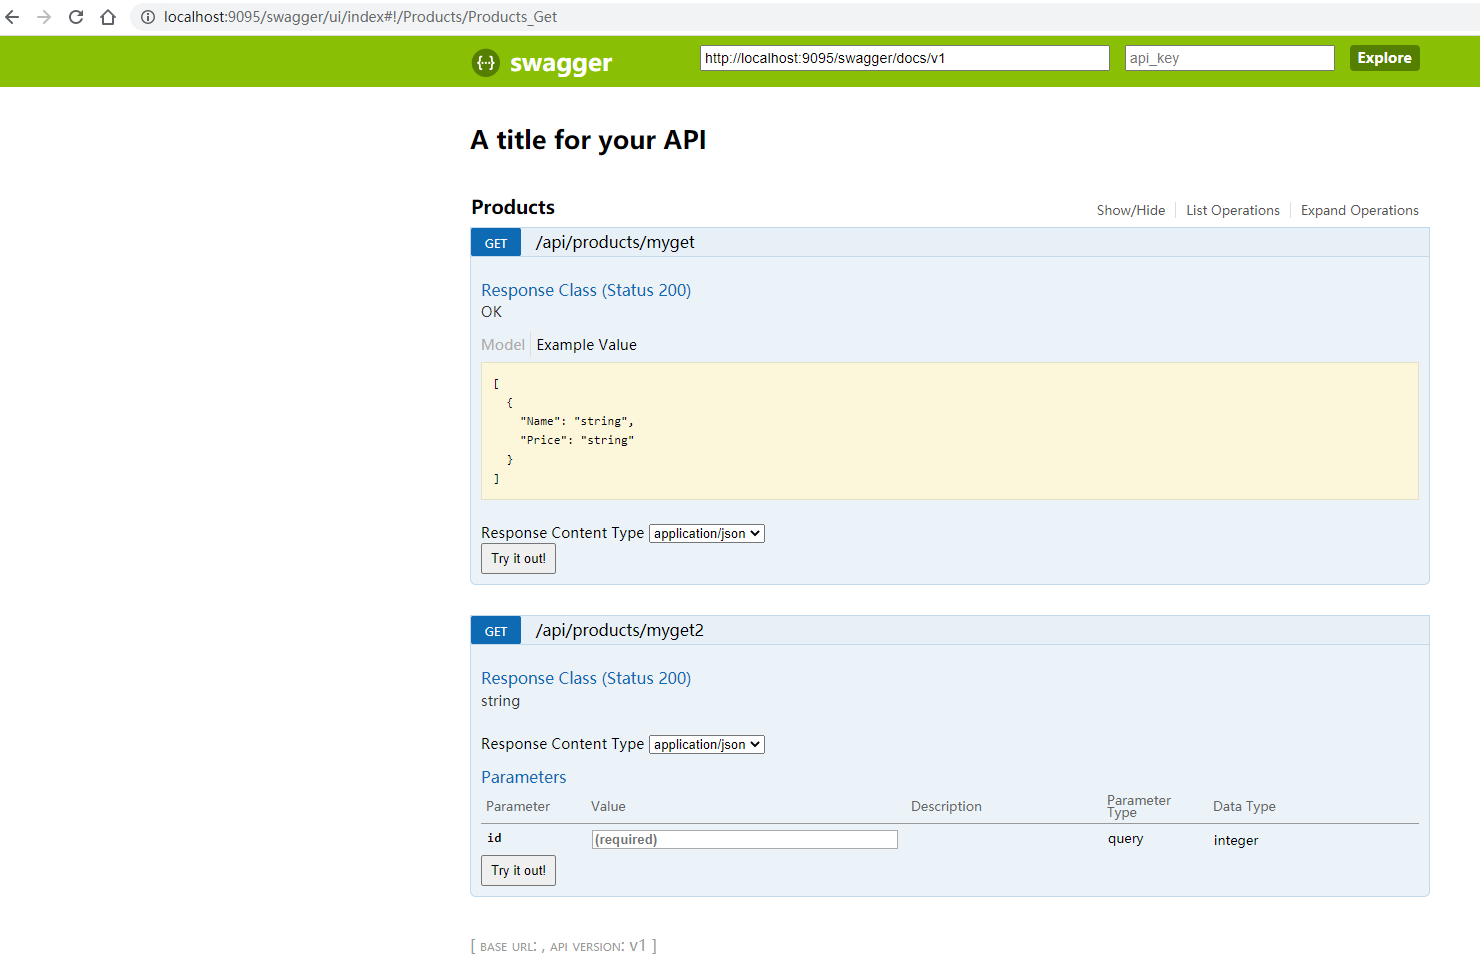Click the 'string' response type under myget2
The image size is (1480, 970).
tap(500, 701)
